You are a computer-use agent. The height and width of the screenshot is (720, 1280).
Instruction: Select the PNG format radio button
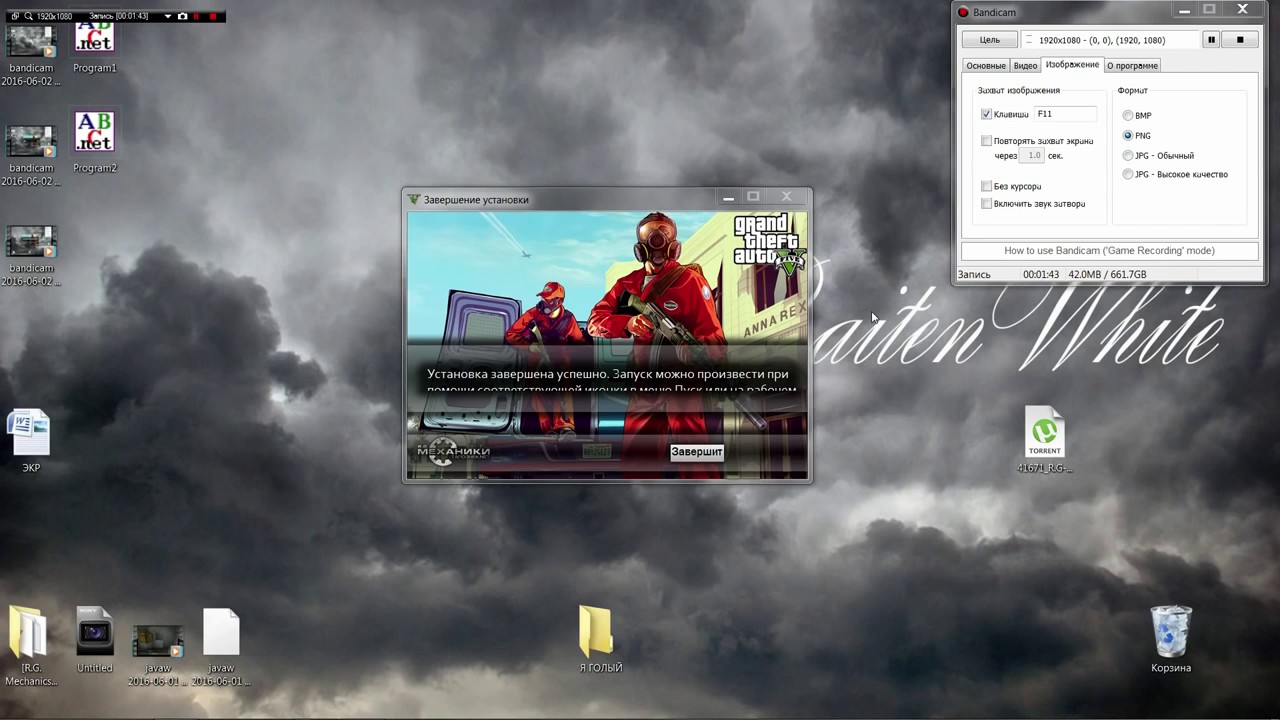pos(1128,135)
